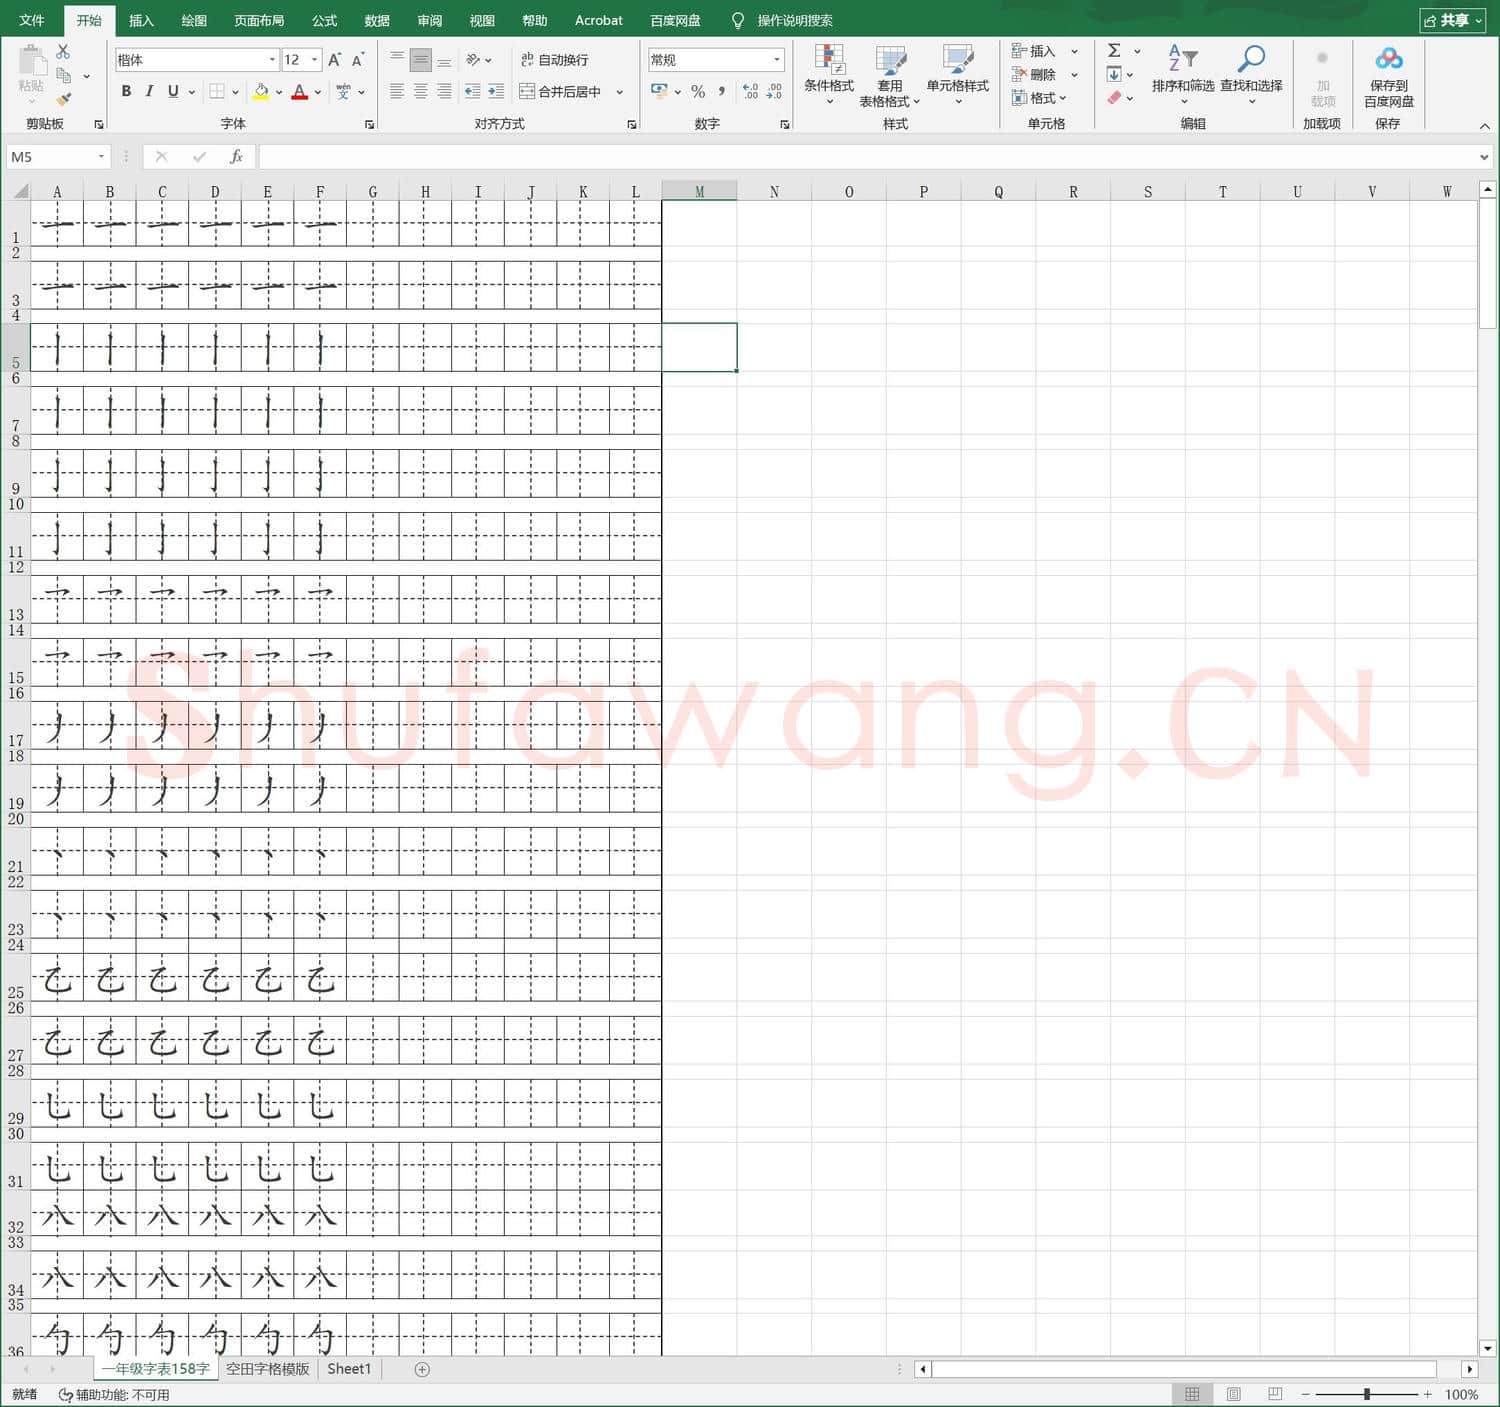The width and height of the screenshot is (1500, 1407).
Task: Activate the Format Painter brush
Action: tap(63, 98)
